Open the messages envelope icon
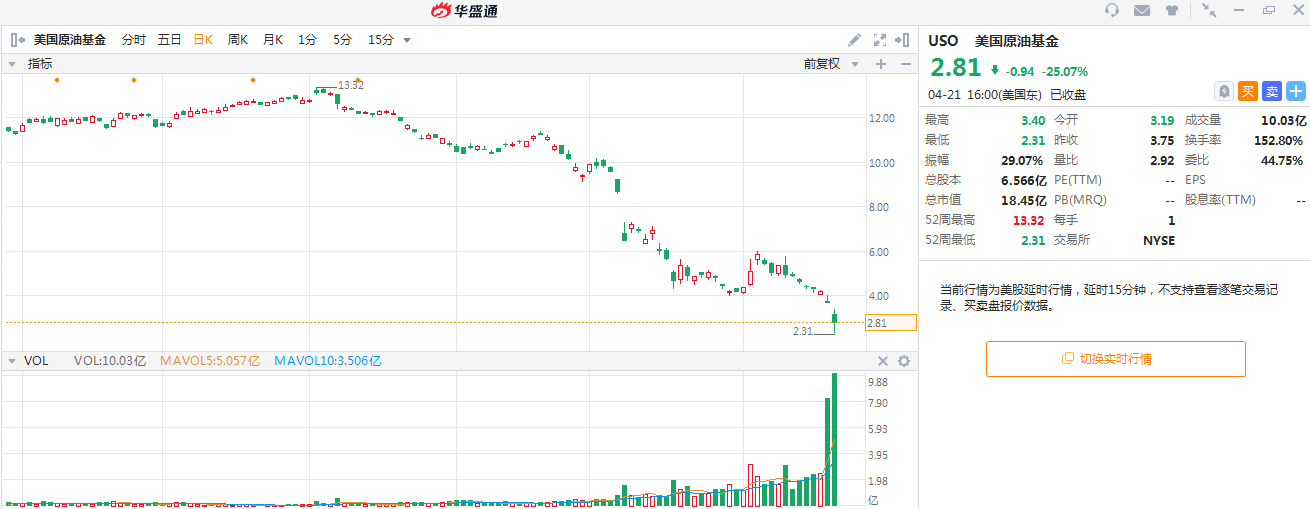The height and width of the screenshot is (509, 1310). 1142,10
